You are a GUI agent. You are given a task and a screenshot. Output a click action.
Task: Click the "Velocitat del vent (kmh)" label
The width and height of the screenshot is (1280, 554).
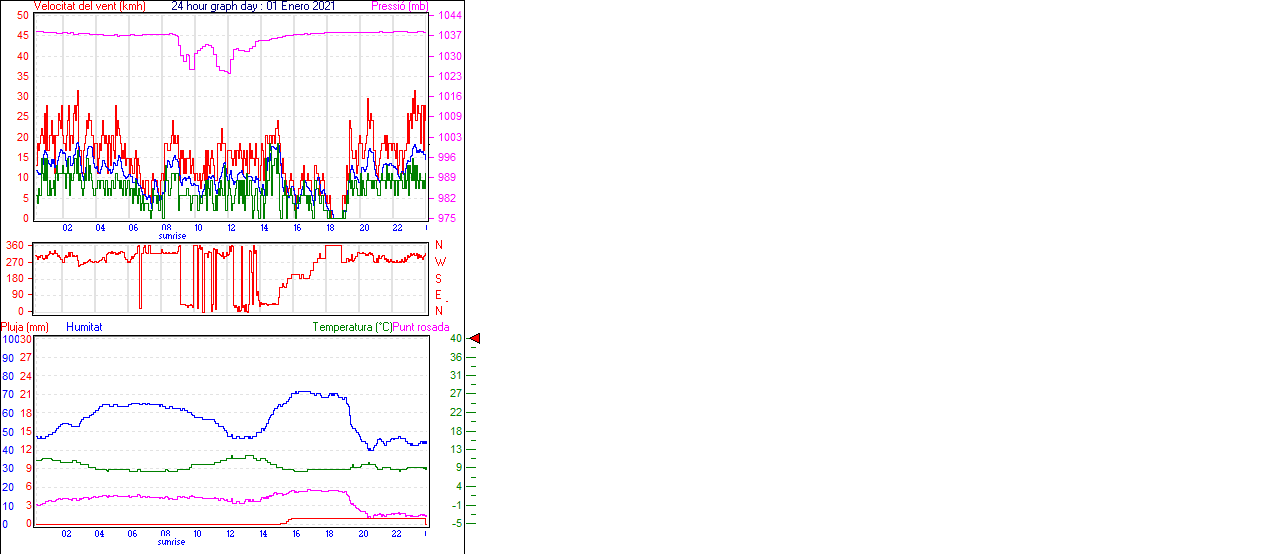coord(89,6)
